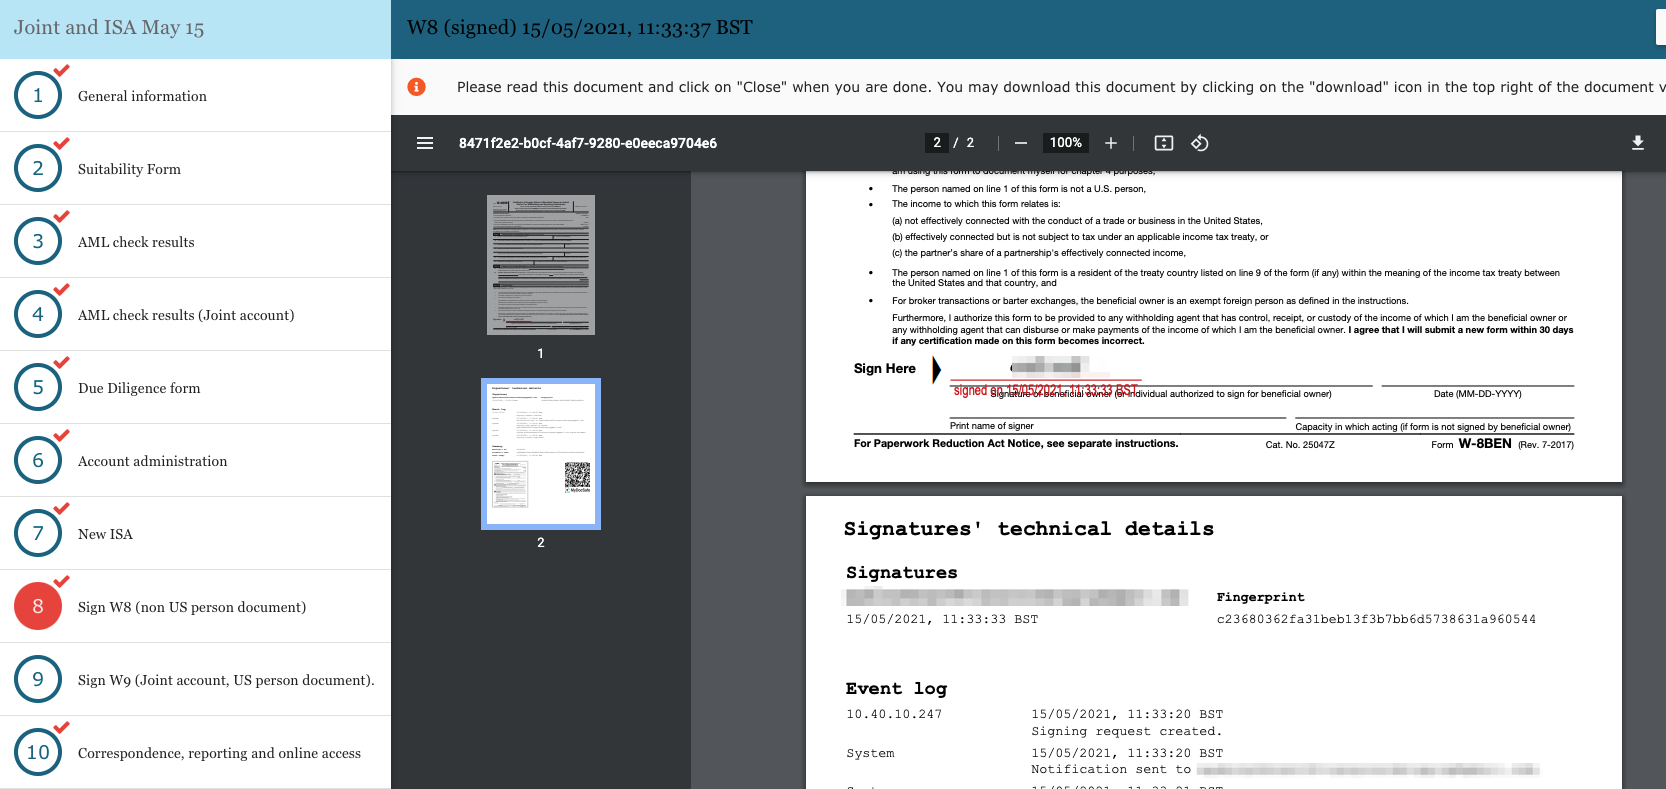Screen dimensions: 1666x789
Task: Click IP address 10.40.10.247 in event log
Action: pyautogui.click(x=894, y=714)
